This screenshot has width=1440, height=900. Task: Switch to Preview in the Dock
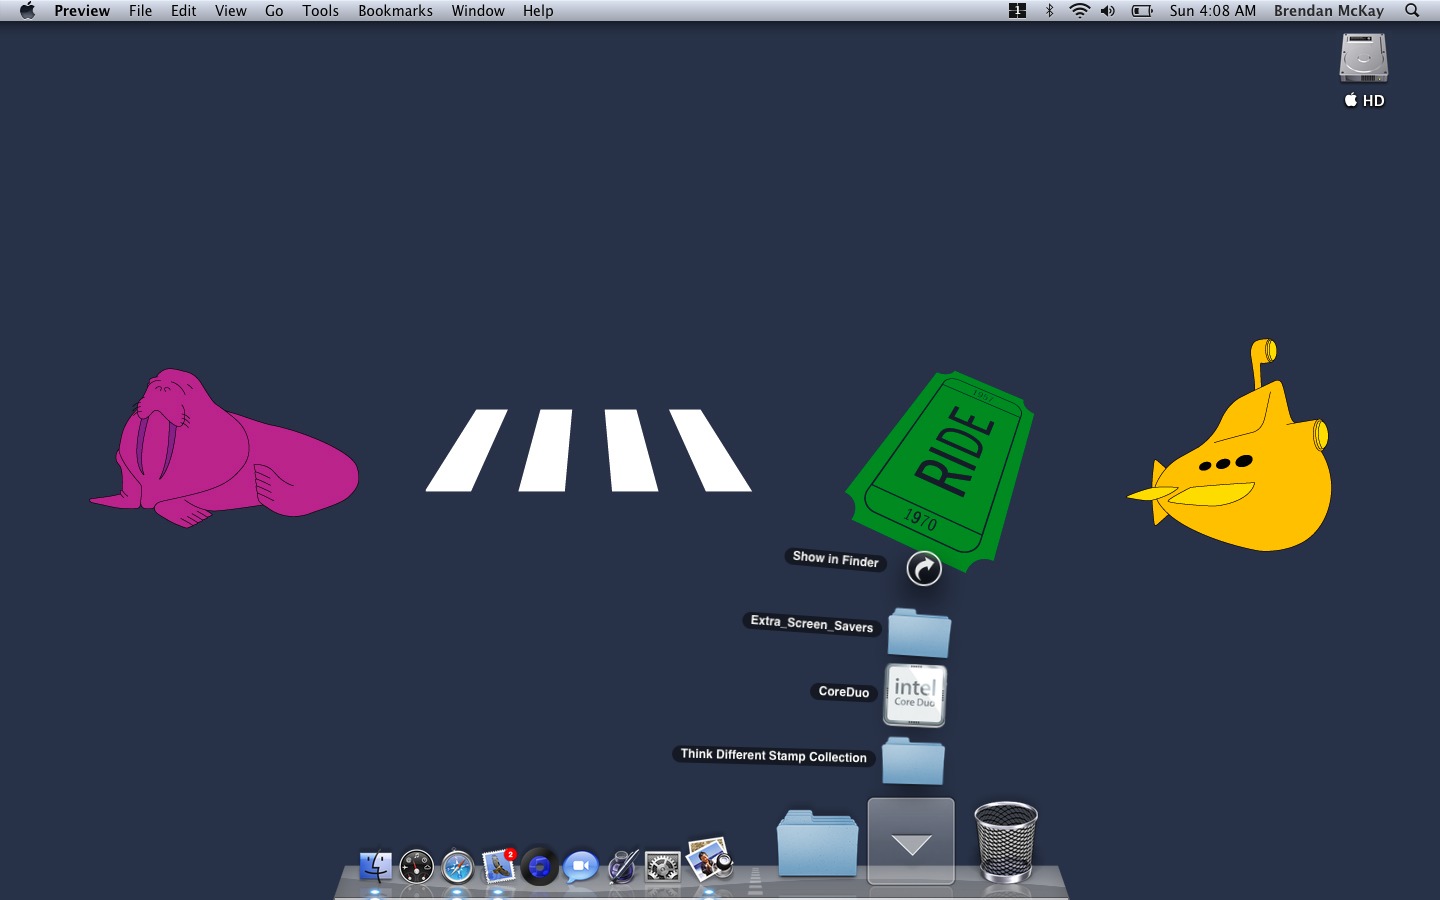tap(710, 860)
